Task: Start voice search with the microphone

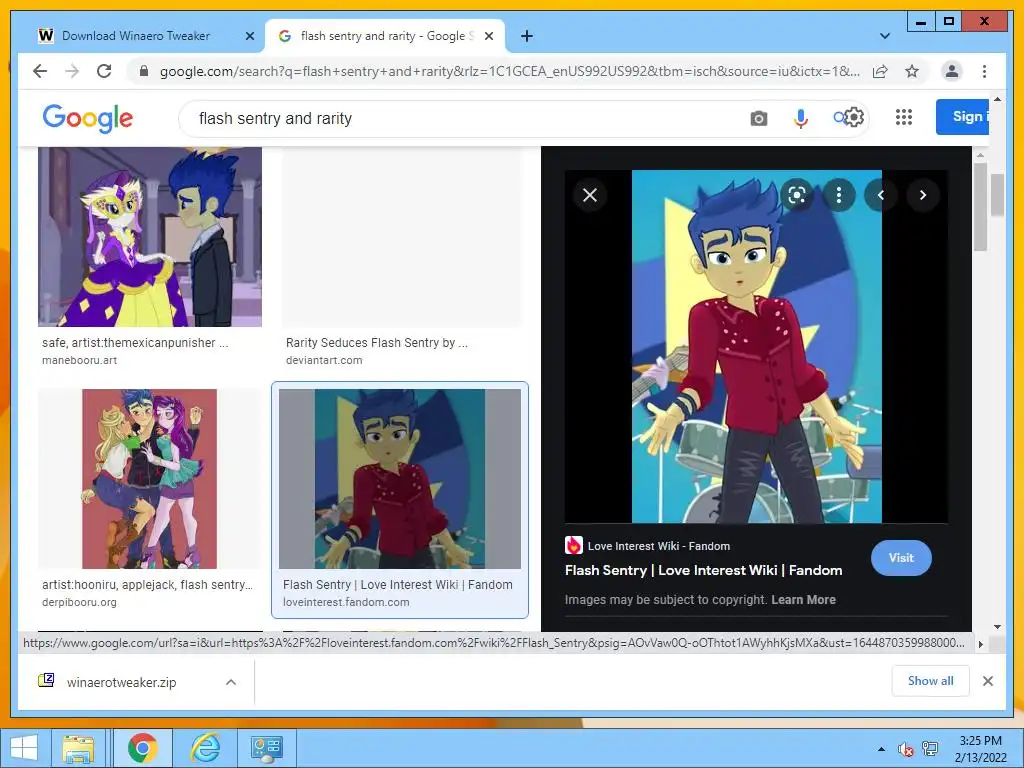Action: tap(801, 118)
